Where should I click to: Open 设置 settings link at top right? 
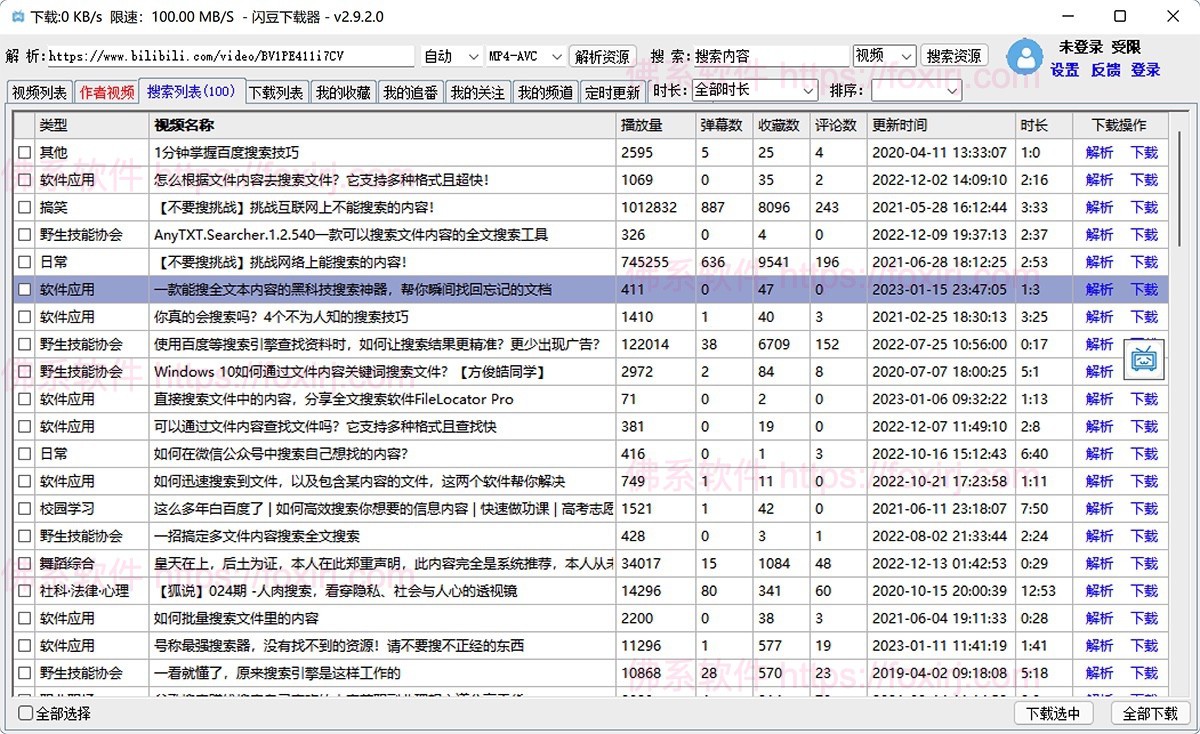(x=1065, y=70)
